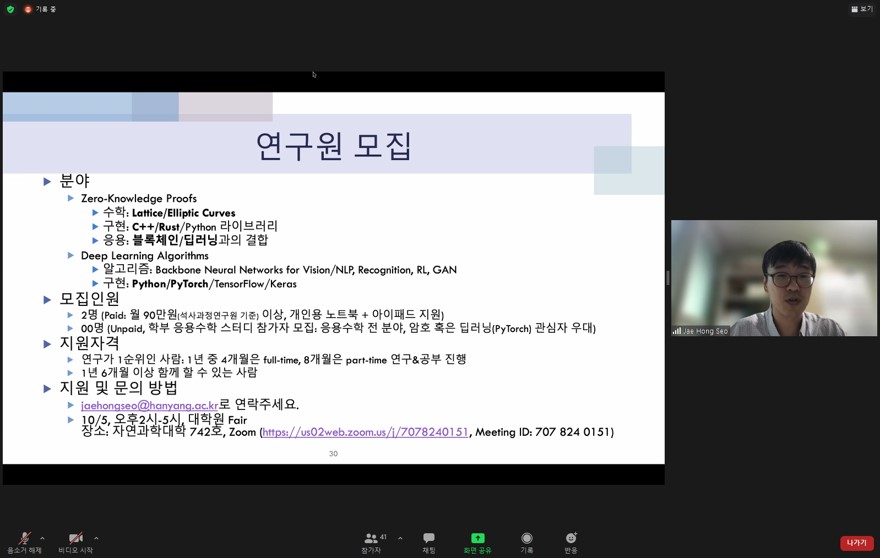Expand audio options arrow beside the microphone

point(42,538)
